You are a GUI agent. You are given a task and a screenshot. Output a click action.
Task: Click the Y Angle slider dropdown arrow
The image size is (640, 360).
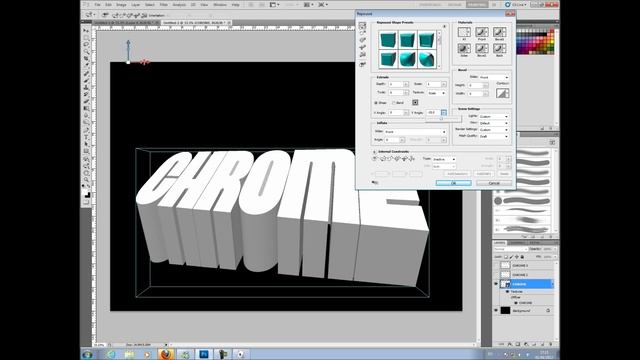tap(444, 112)
